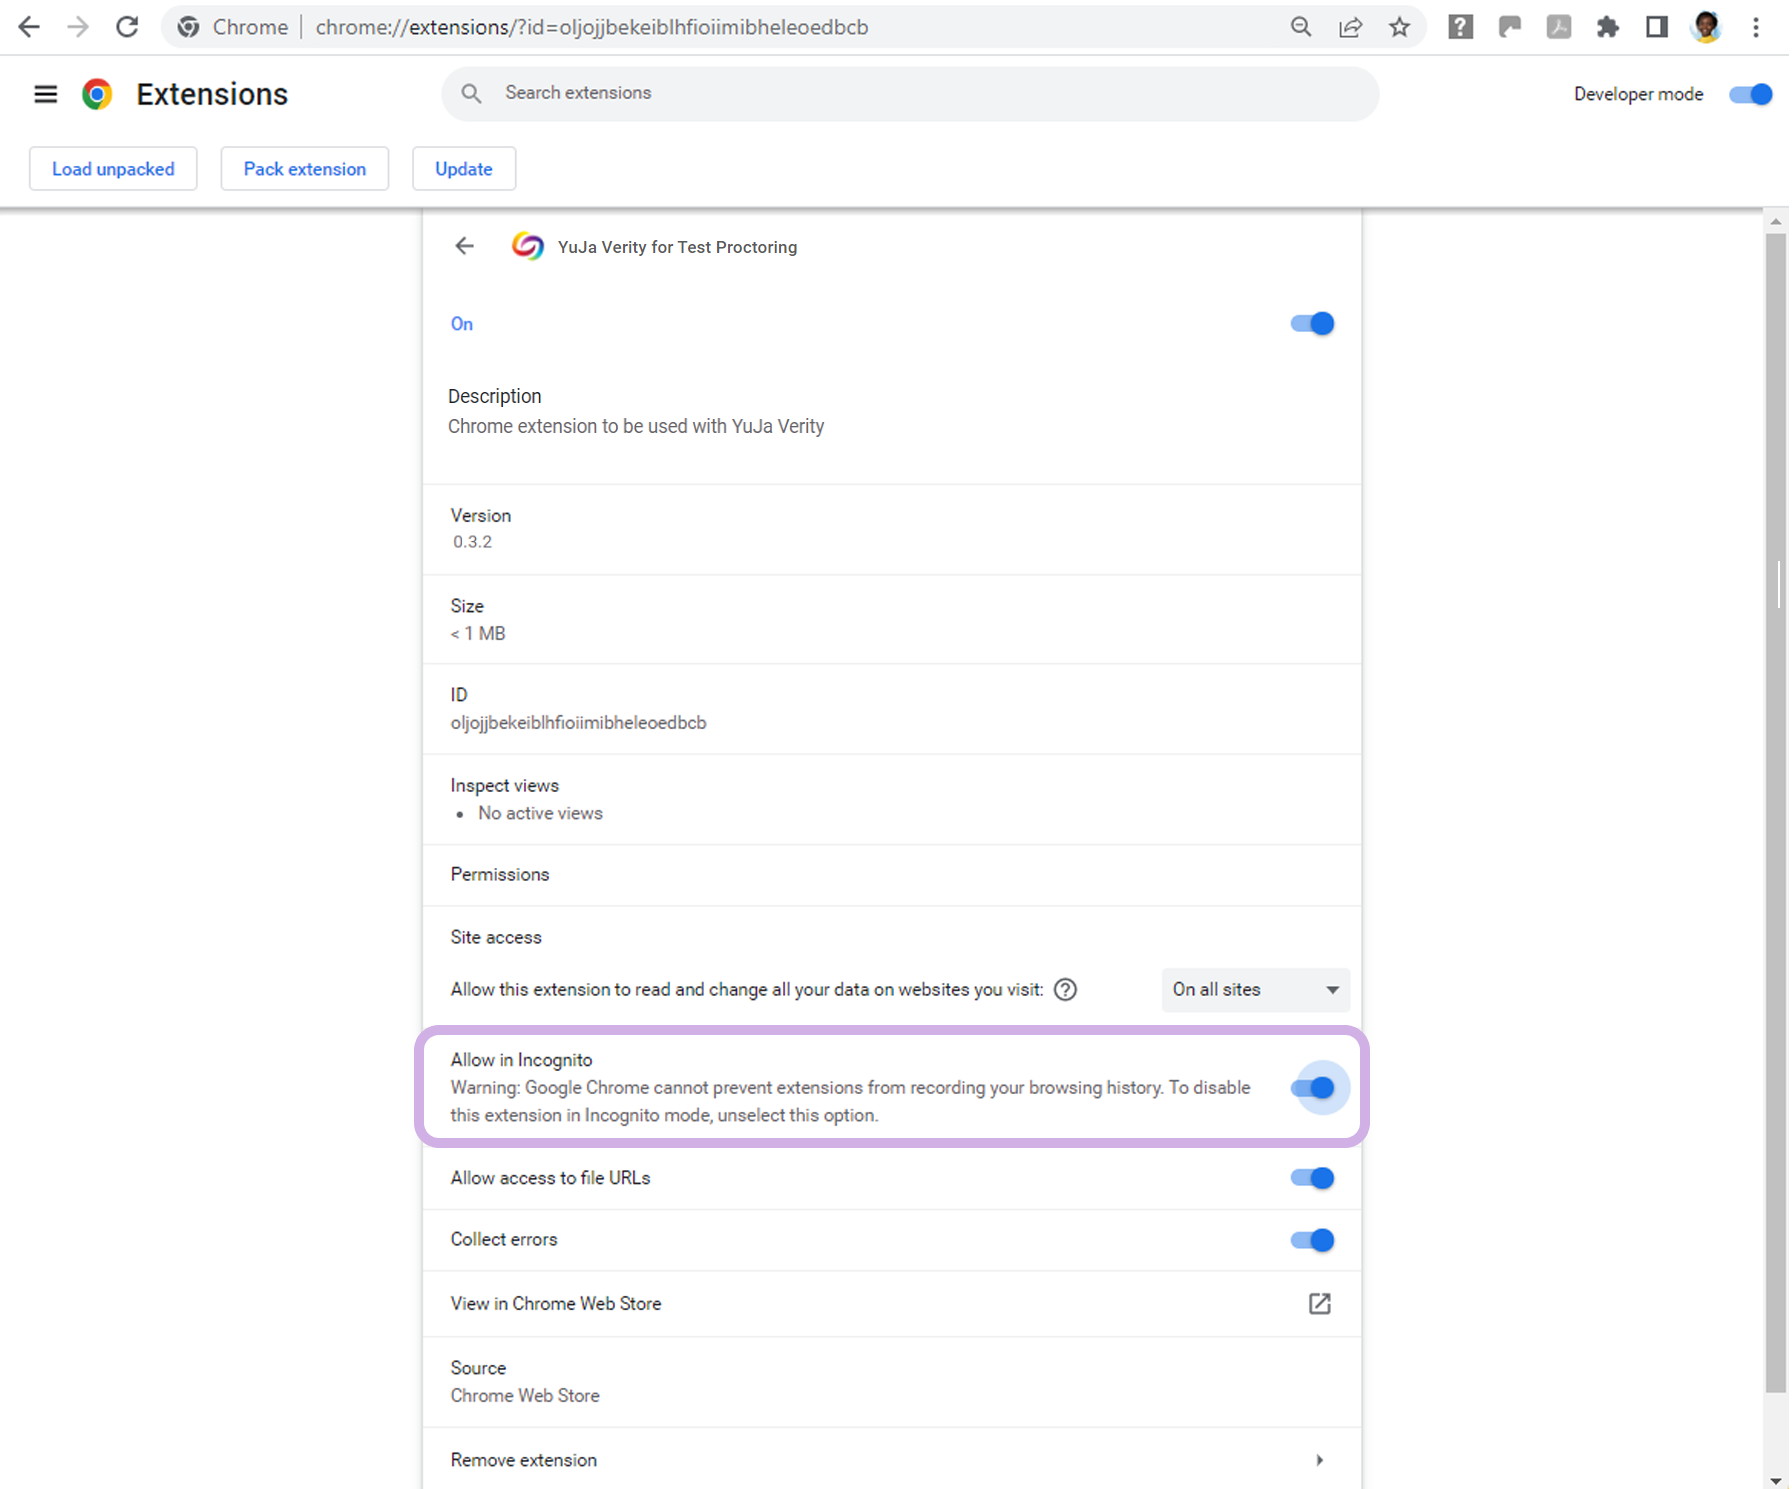This screenshot has width=1792, height=1489.
Task: Click the share page icon
Action: coord(1350,27)
